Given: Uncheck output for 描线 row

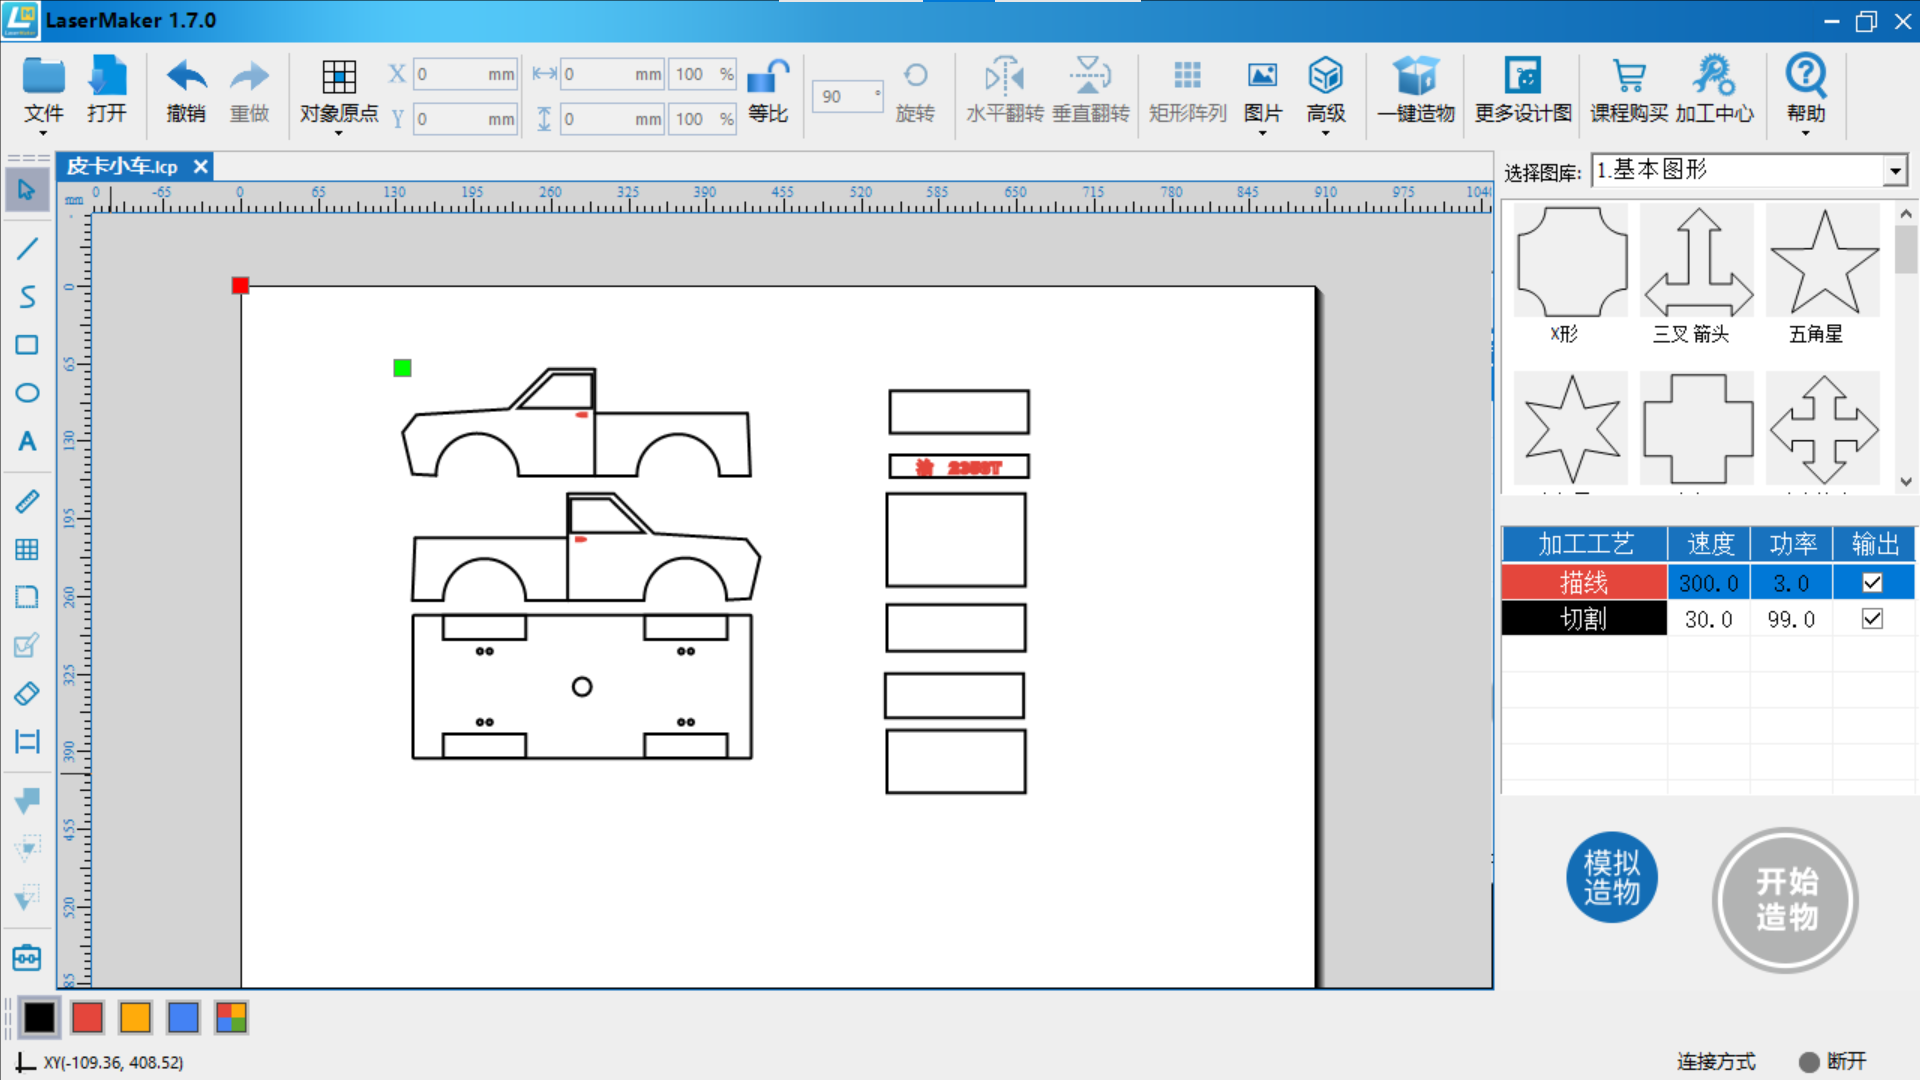Looking at the screenshot, I should click(1872, 583).
